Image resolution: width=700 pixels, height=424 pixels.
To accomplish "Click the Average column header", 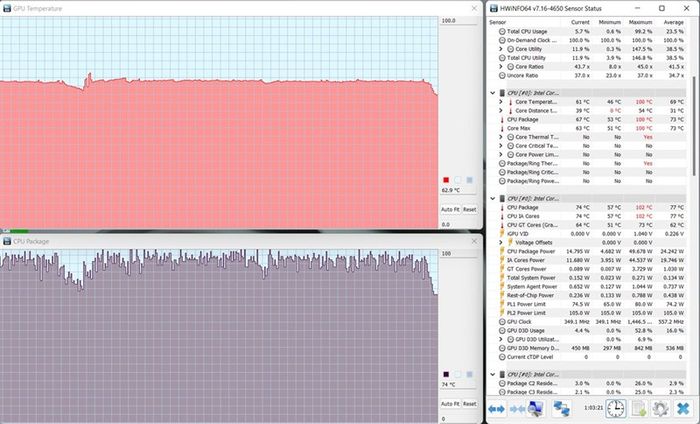I will (x=673, y=22).
